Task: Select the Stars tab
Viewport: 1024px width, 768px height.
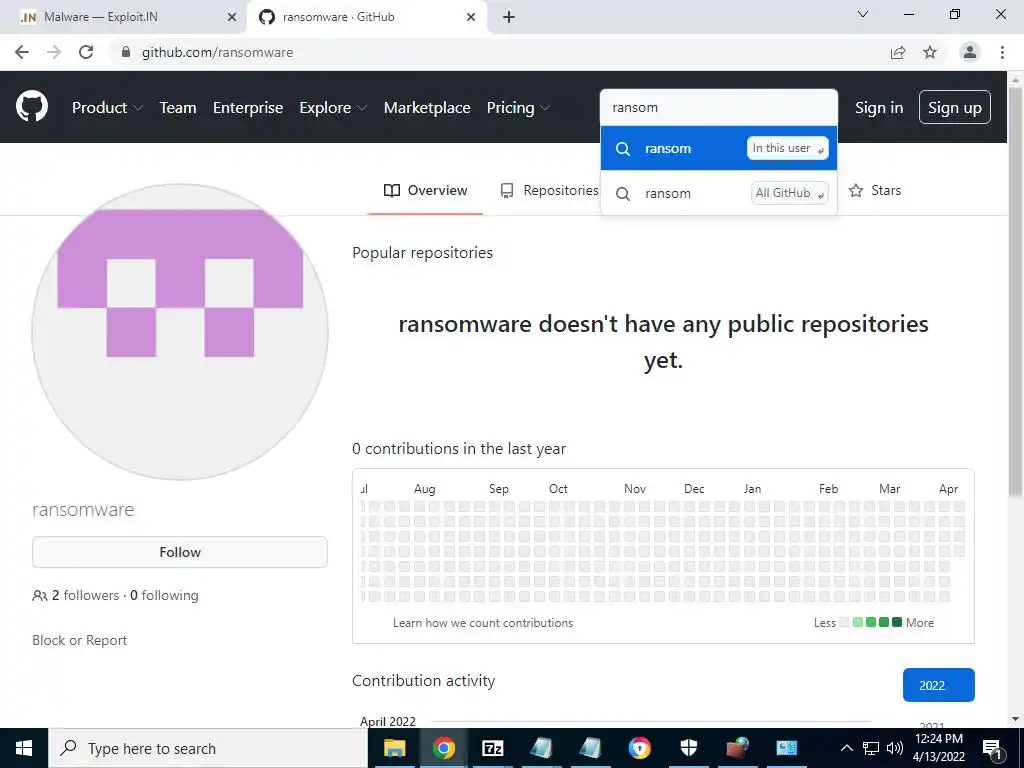Action: tap(874, 190)
